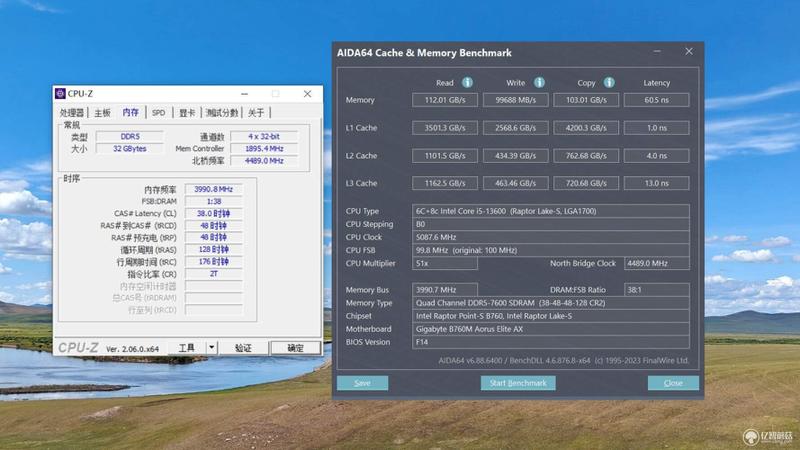Click the CPU Clock value 5087.6 MHz
The image size is (800, 450).
tap(551, 237)
